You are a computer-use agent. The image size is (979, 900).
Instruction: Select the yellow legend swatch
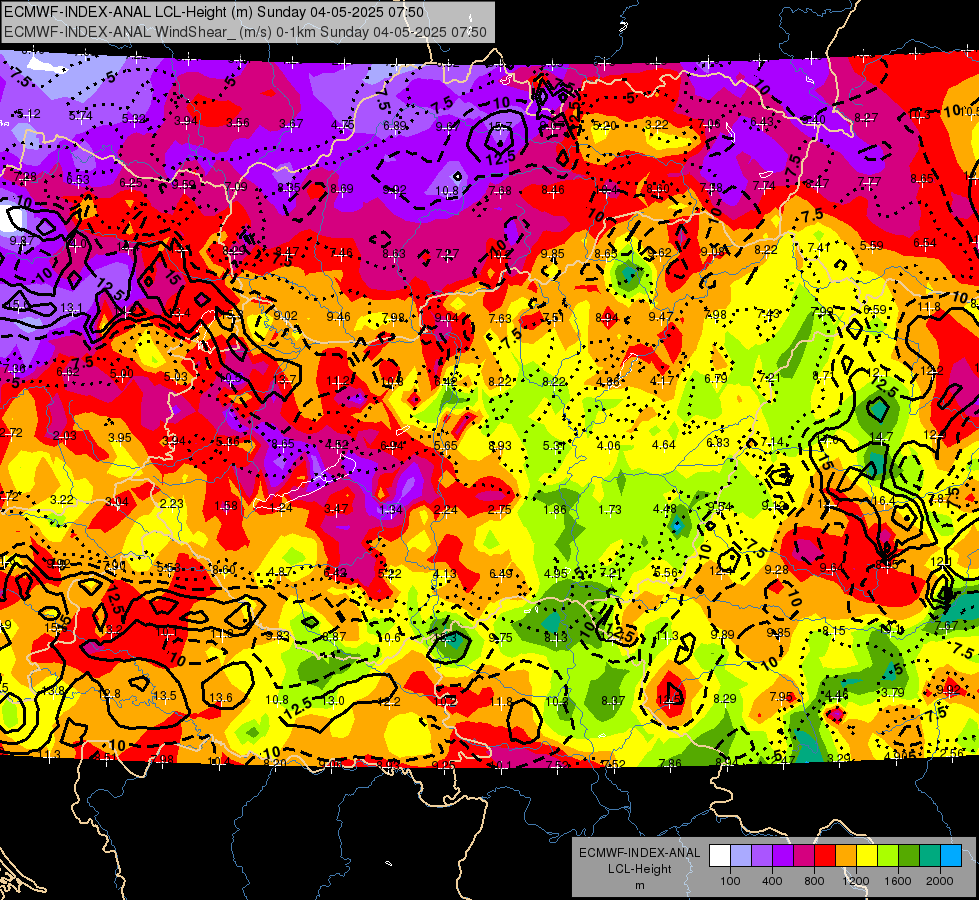[867, 856]
